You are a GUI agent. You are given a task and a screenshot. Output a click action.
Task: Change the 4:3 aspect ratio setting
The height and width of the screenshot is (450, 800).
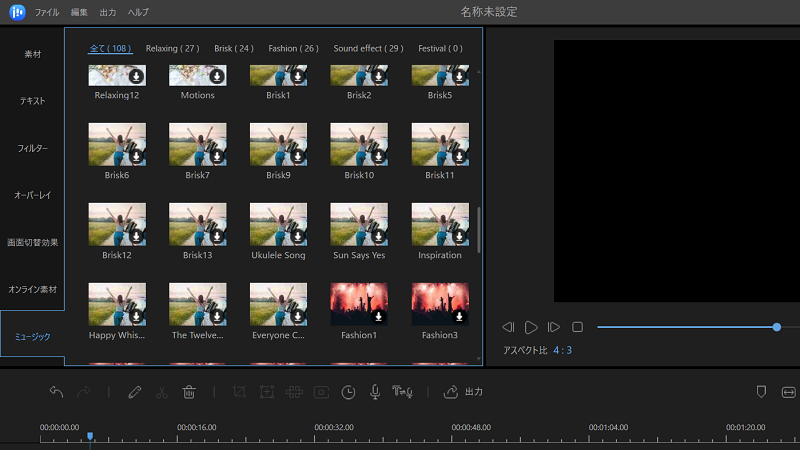(x=562, y=351)
